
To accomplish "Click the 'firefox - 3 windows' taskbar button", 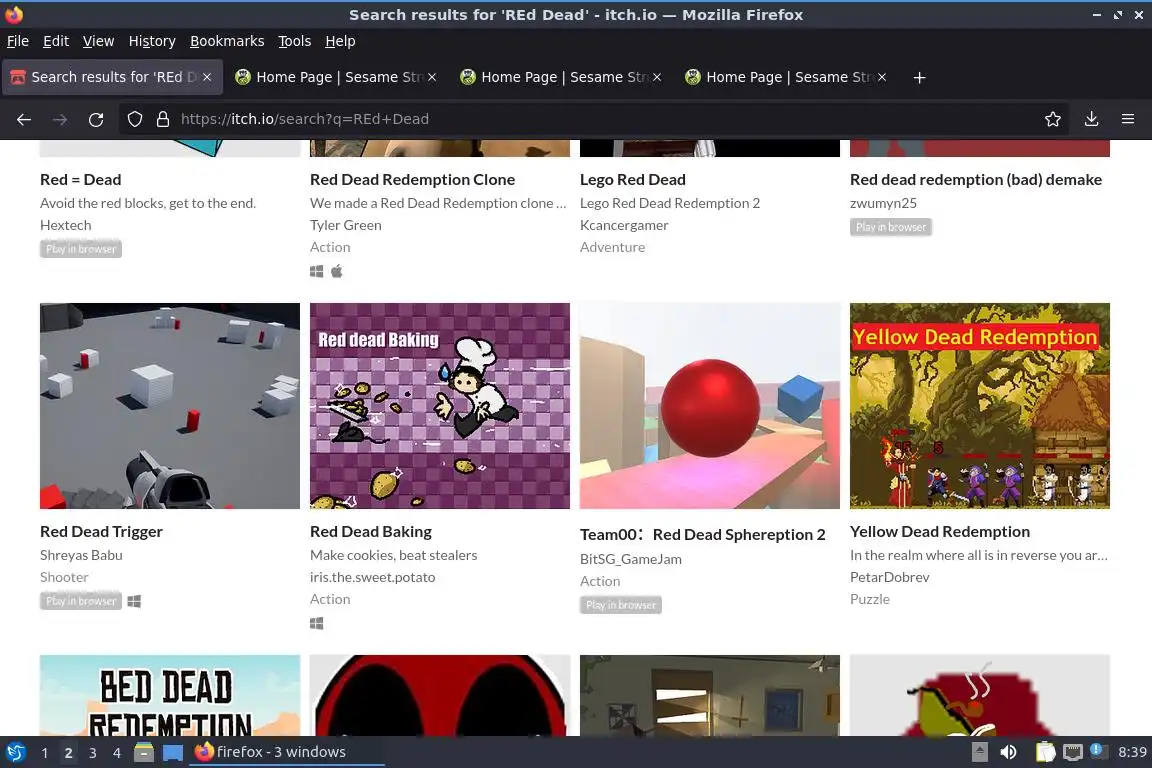I will click(x=287, y=752).
